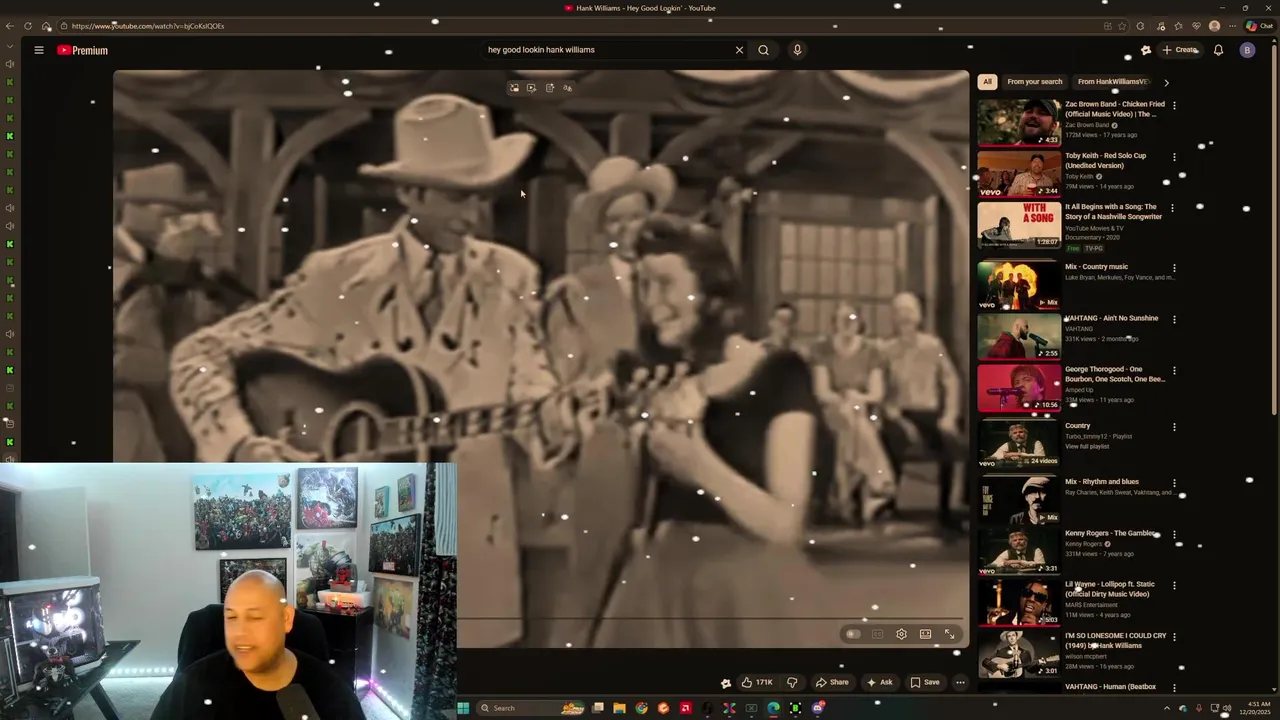Image resolution: width=1280 pixels, height=720 pixels.
Task: Open Kenny Rogers The Gambler thumbnail
Action: pyautogui.click(x=1019, y=551)
